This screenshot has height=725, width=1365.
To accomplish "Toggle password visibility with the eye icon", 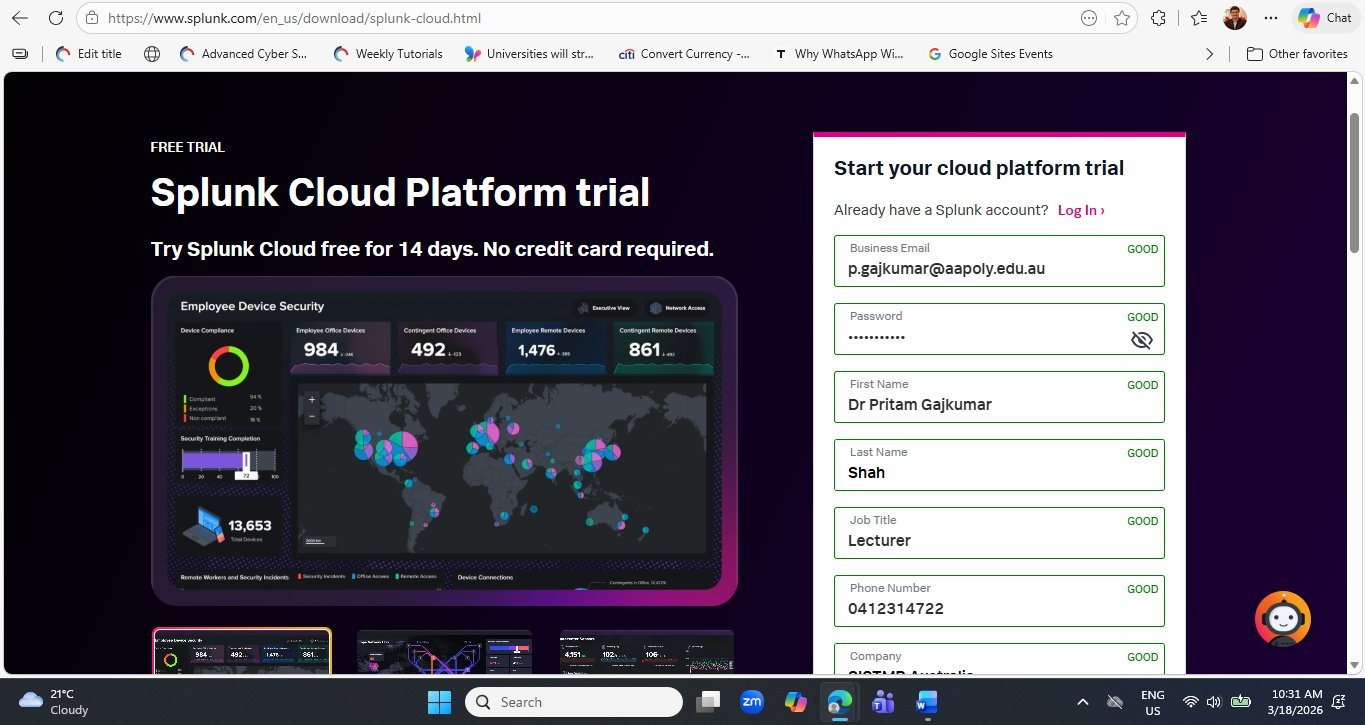I will [1141, 339].
